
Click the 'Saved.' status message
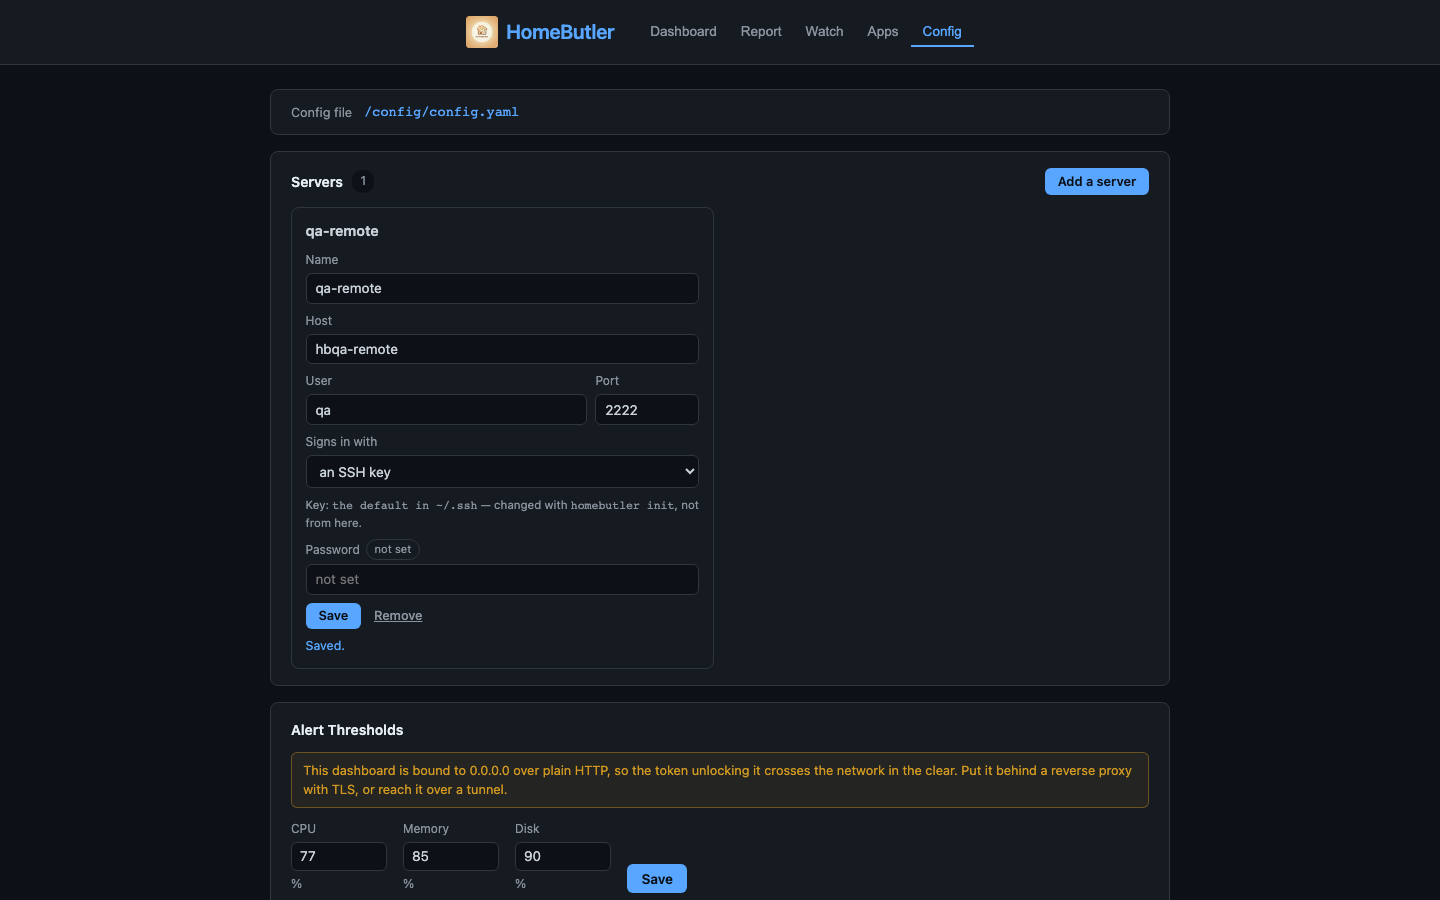(325, 646)
